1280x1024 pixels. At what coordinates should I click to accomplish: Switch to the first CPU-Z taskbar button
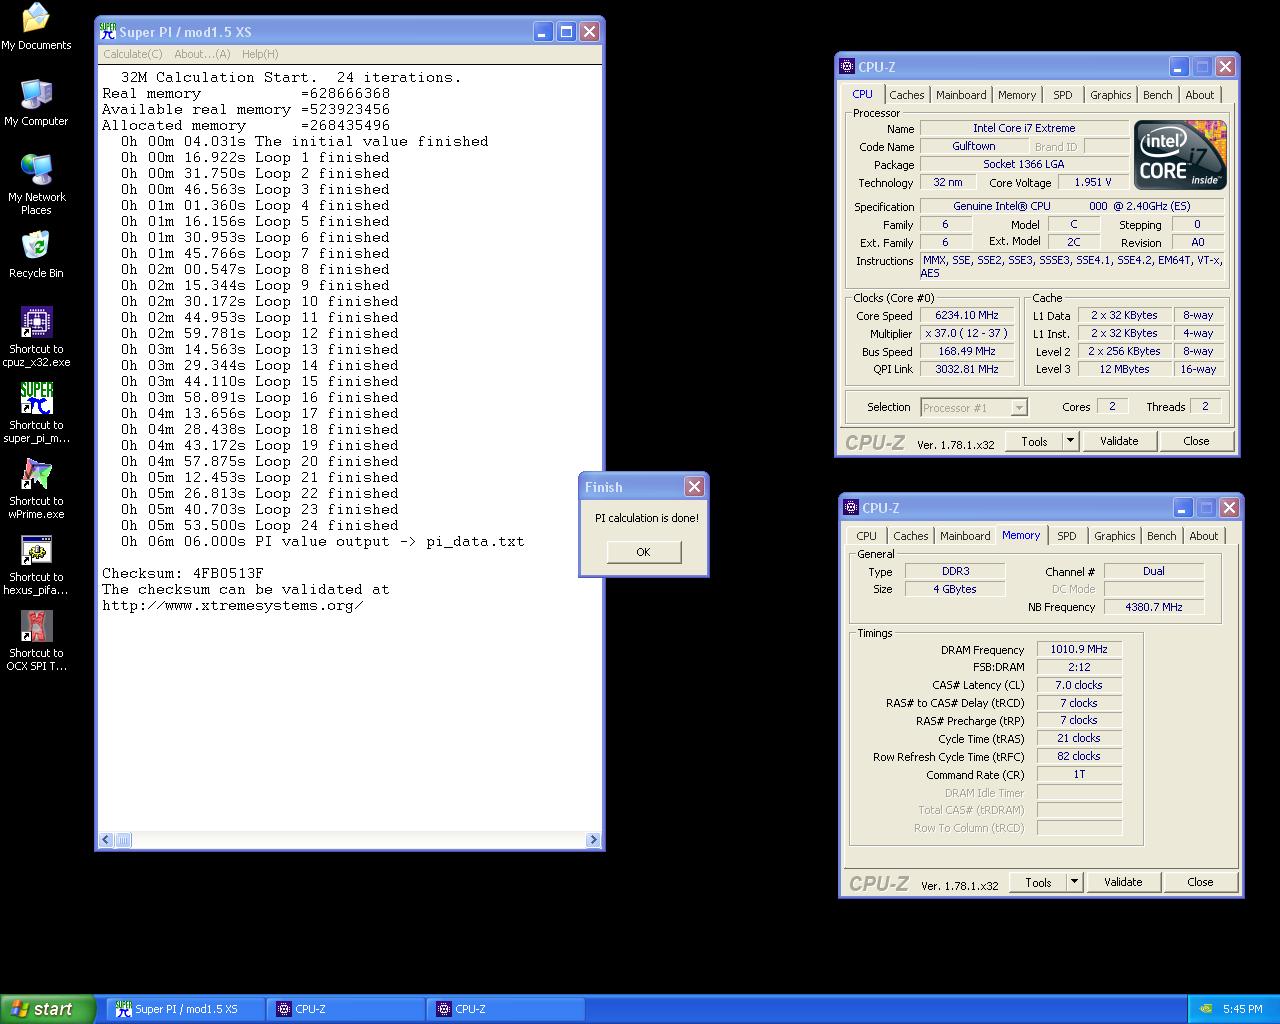[347, 1009]
